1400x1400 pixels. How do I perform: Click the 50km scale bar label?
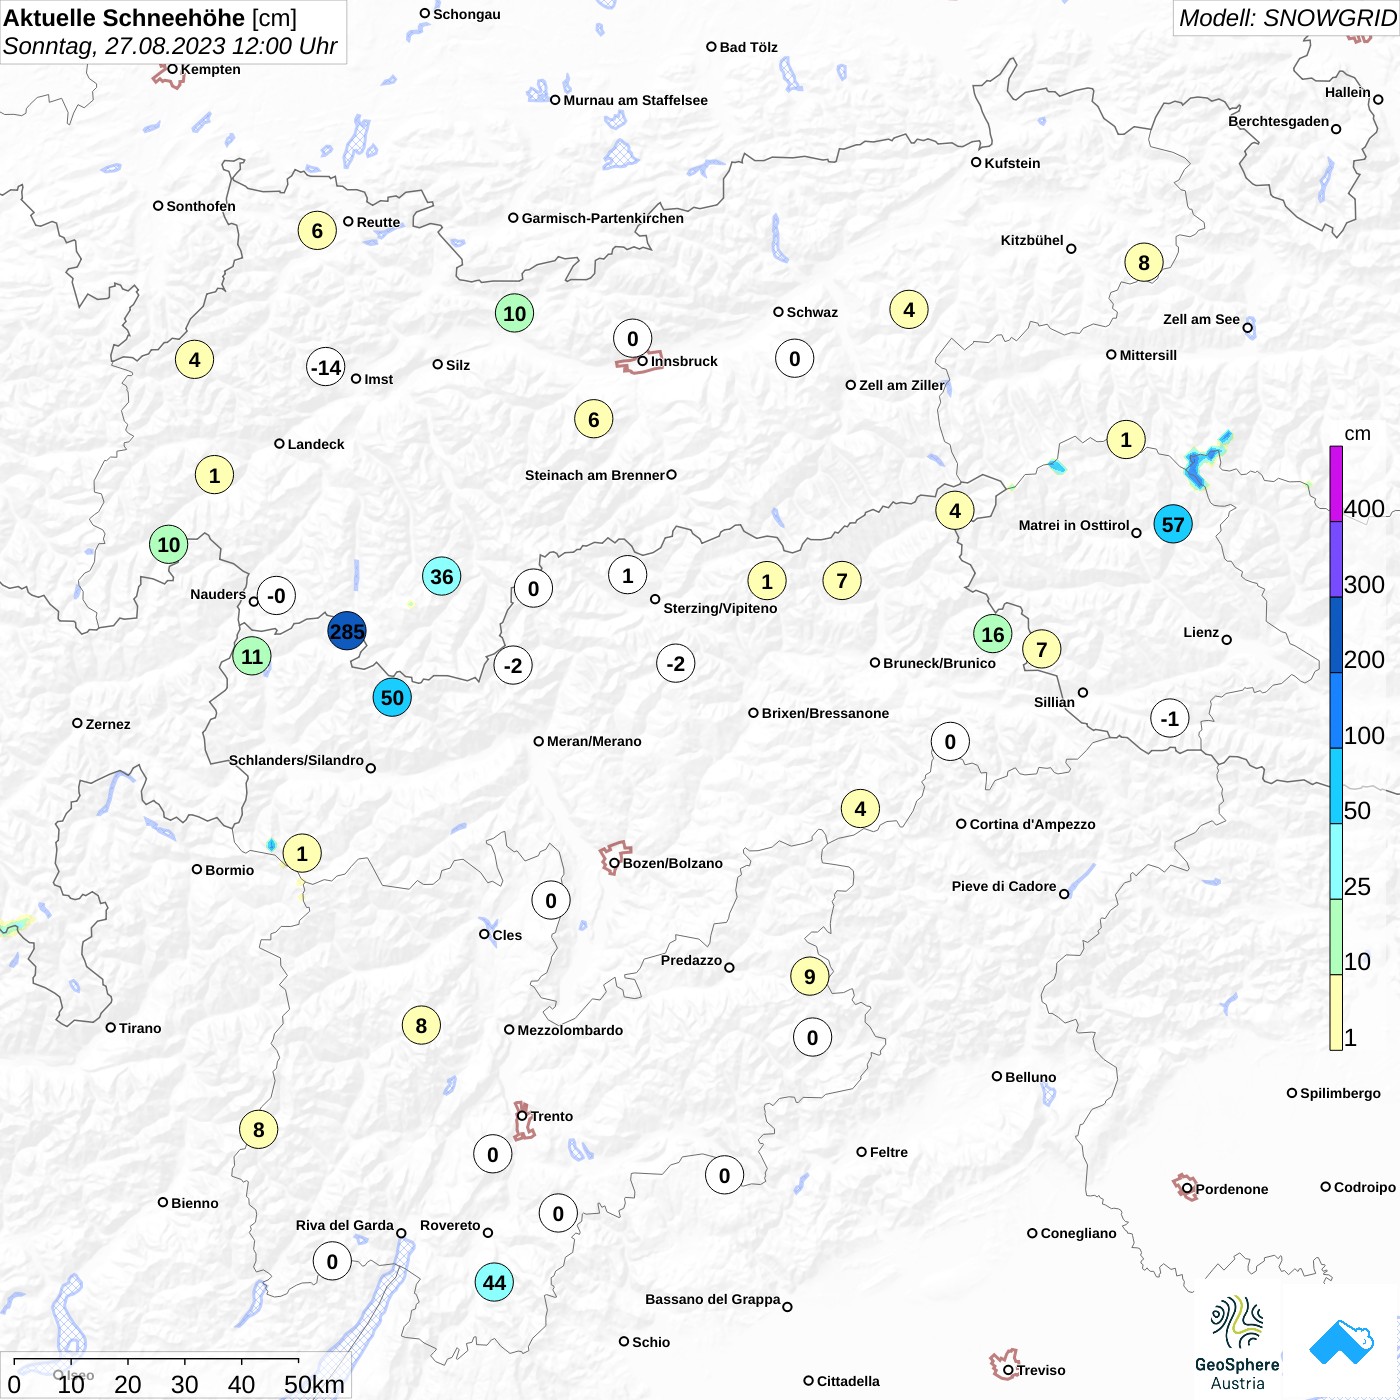click(x=314, y=1384)
